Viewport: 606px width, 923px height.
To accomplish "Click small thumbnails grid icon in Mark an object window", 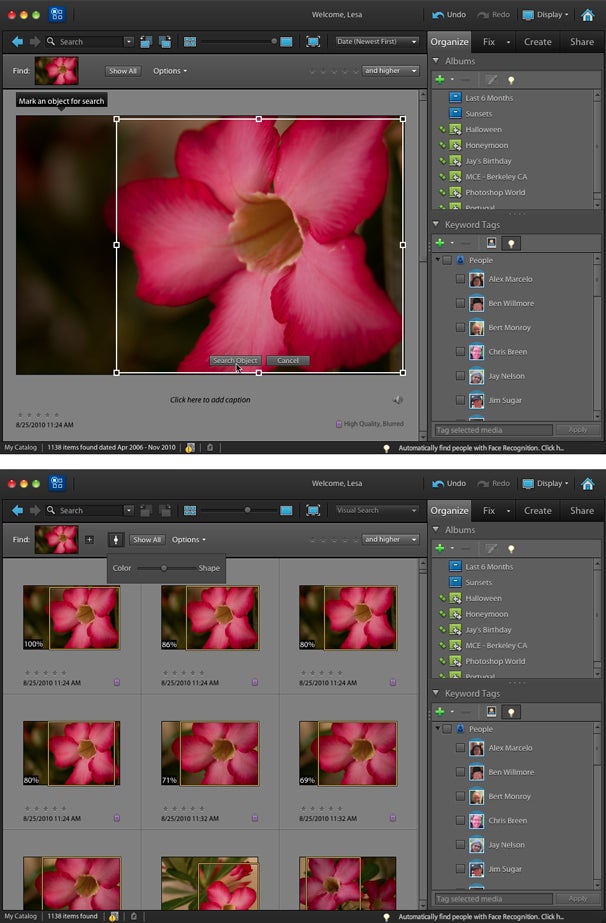I will pos(190,42).
